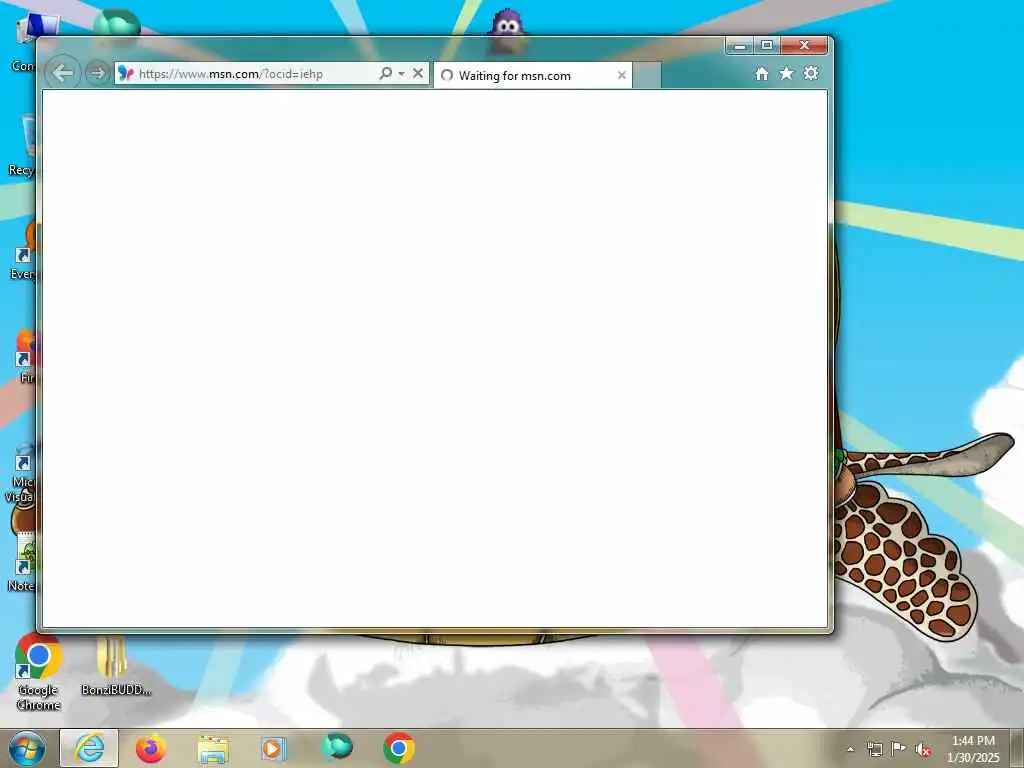The width and height of the screenshot is (1024, 768).
Task: Show hidden tray icons arrow
Action: (x=850, y=749)
